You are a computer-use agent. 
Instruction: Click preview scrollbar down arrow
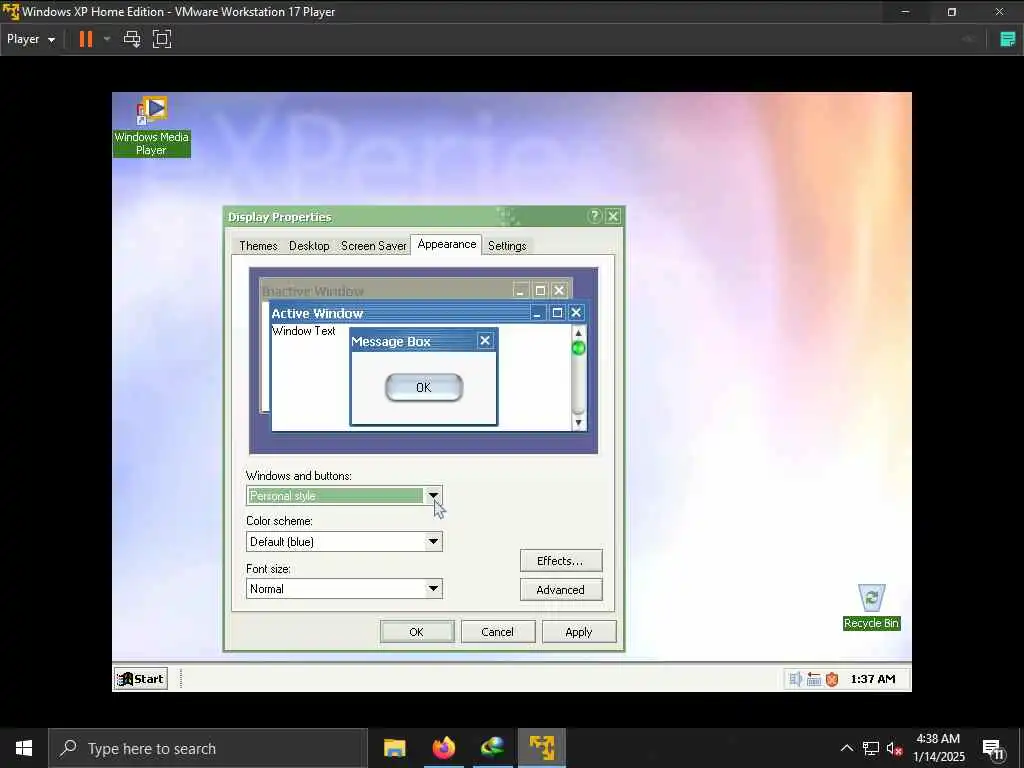tap(578, 423)
